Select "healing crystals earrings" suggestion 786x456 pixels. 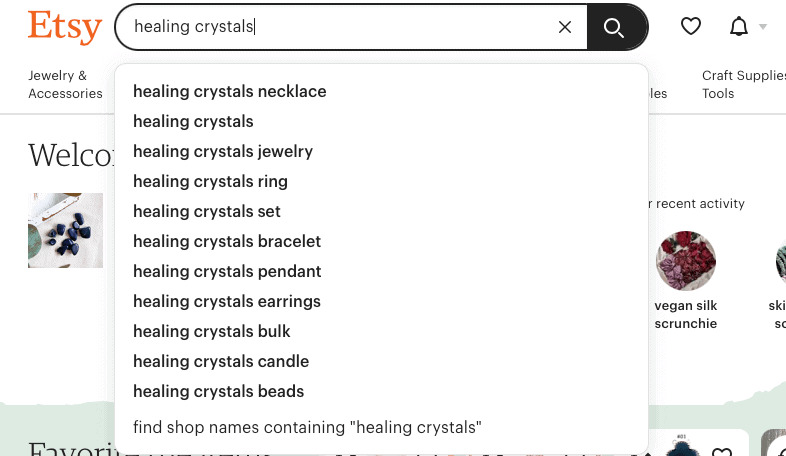(227, 301)
